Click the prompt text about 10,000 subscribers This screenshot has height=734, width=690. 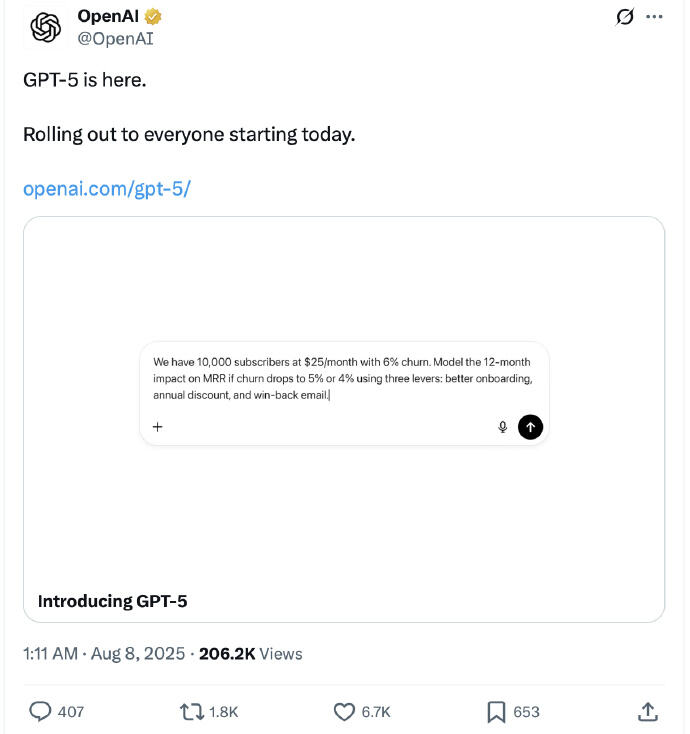tap(343, 378)
